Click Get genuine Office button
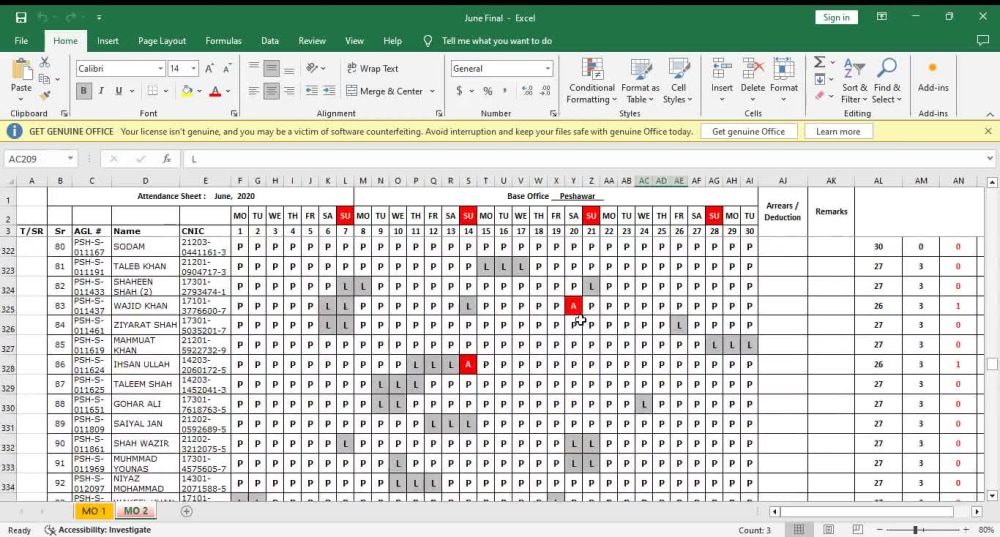1000x537 pixels. [x=748, y=131]
